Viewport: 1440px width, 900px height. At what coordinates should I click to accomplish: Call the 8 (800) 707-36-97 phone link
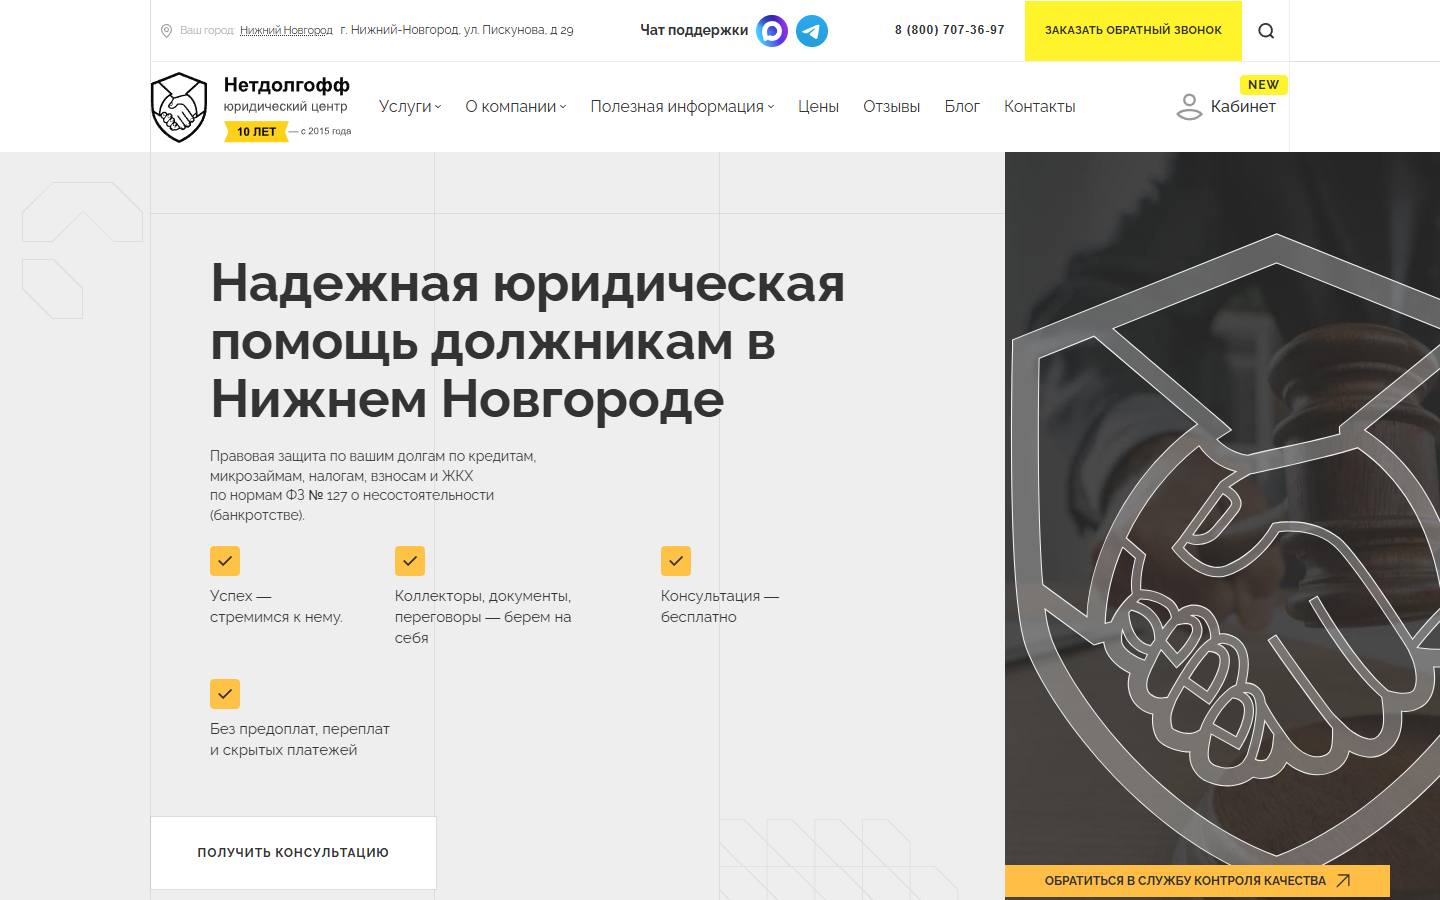click(949, 30)
